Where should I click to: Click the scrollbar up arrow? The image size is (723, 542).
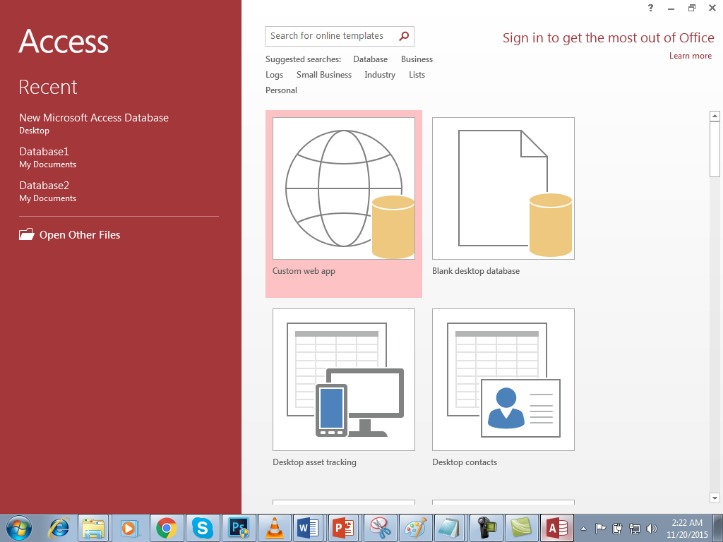(x=714, y=116)
